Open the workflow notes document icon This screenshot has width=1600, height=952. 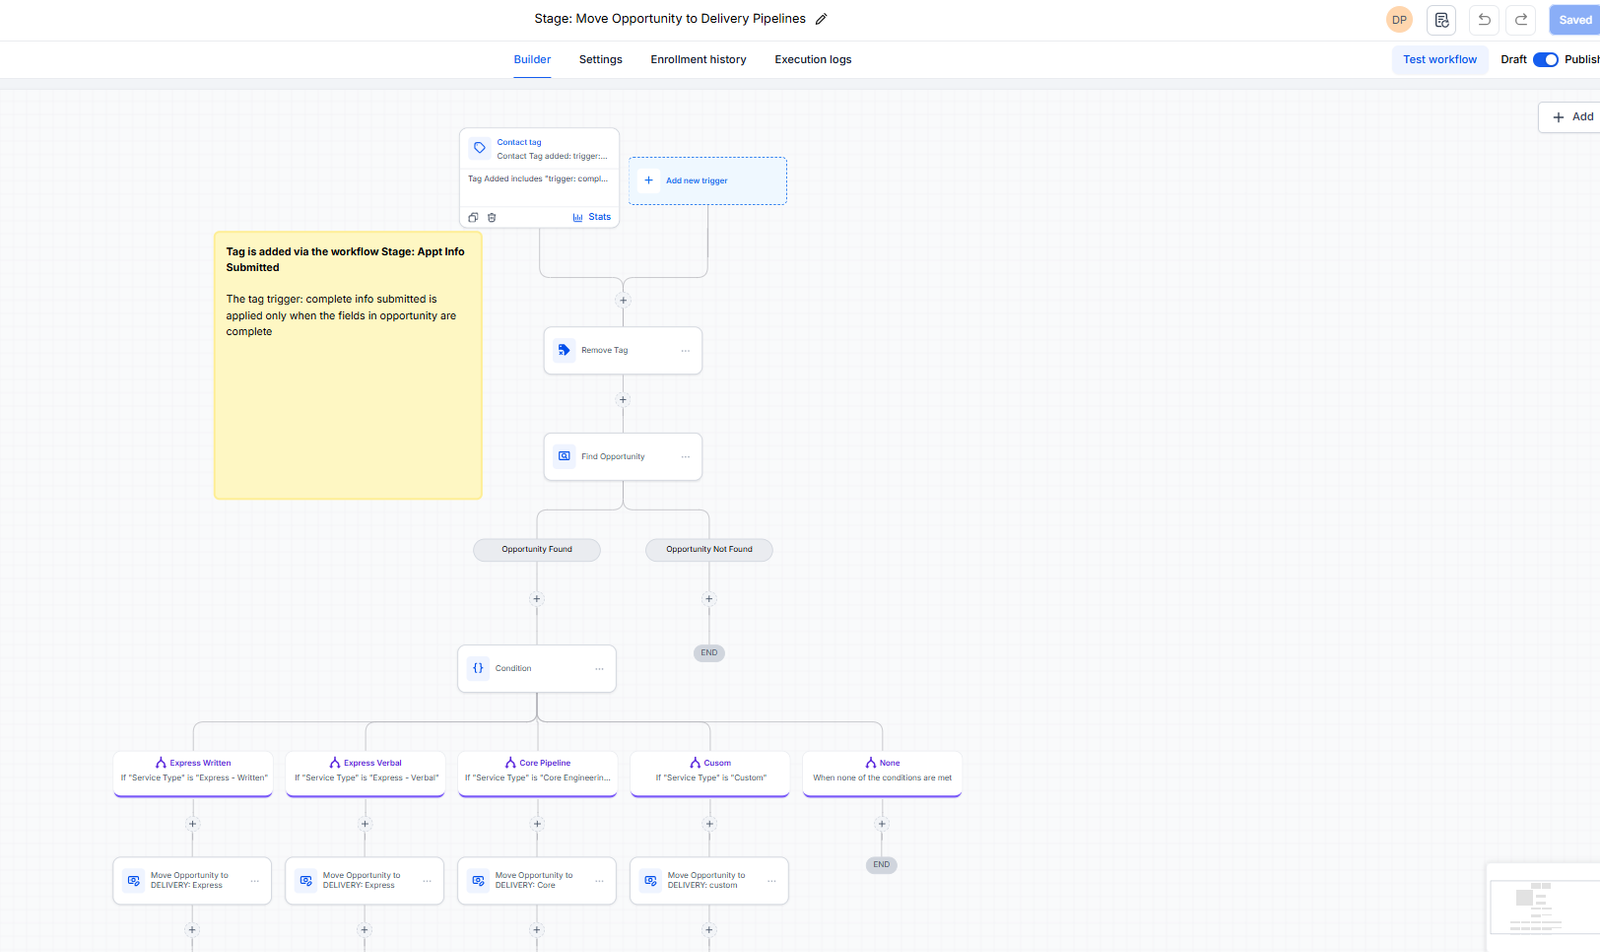tap(1441, 20)
